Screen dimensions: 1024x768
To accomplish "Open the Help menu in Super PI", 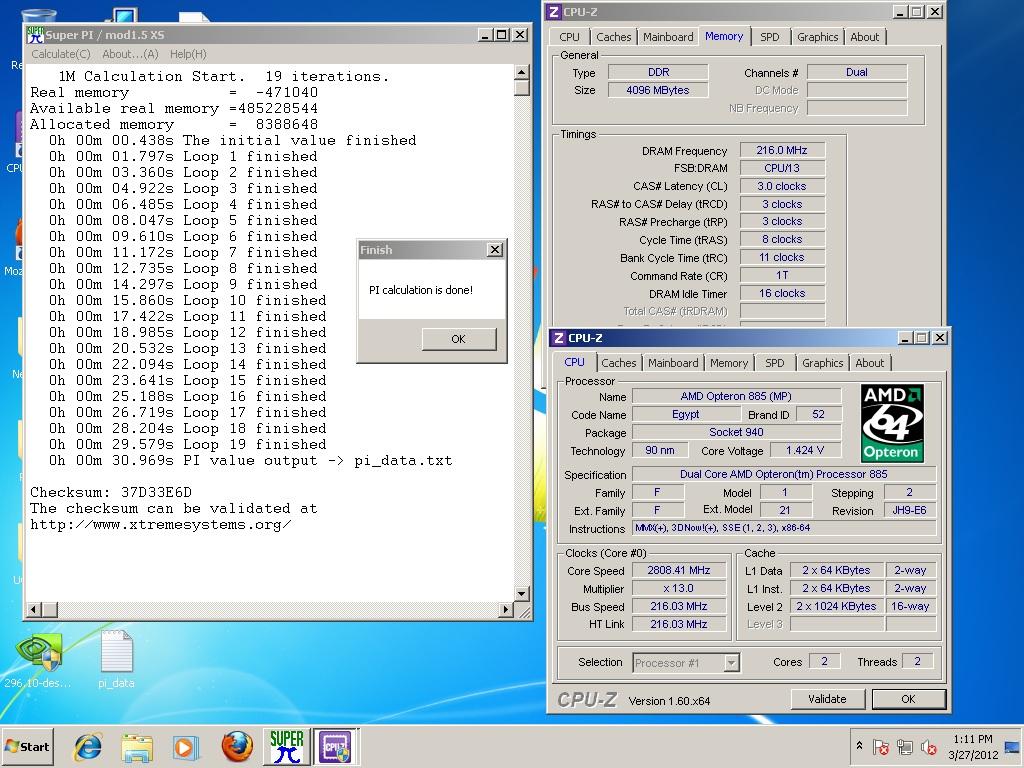I will click(188, 54).
